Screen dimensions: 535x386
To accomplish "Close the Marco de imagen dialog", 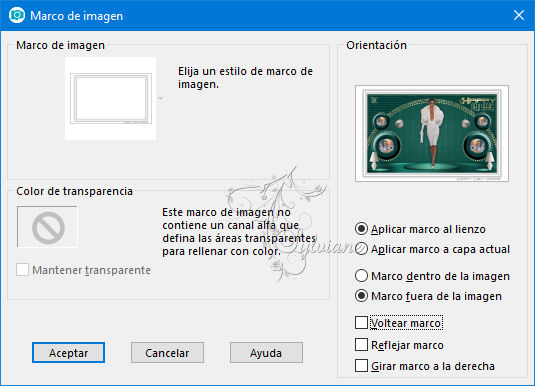I will pyautogui.click(x=519, y=15).
